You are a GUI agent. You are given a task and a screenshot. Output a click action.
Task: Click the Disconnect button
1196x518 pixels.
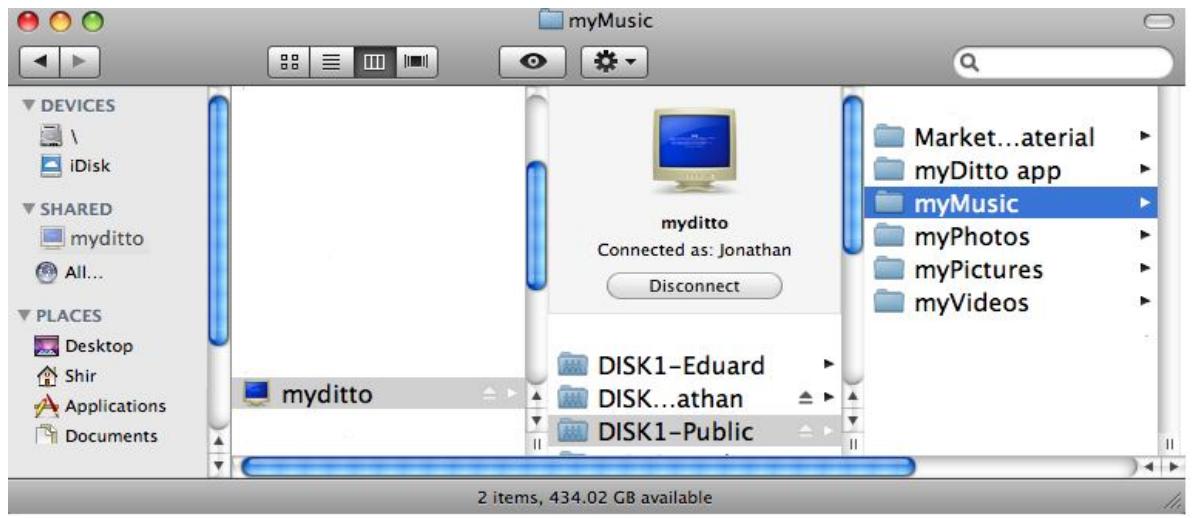694,286
